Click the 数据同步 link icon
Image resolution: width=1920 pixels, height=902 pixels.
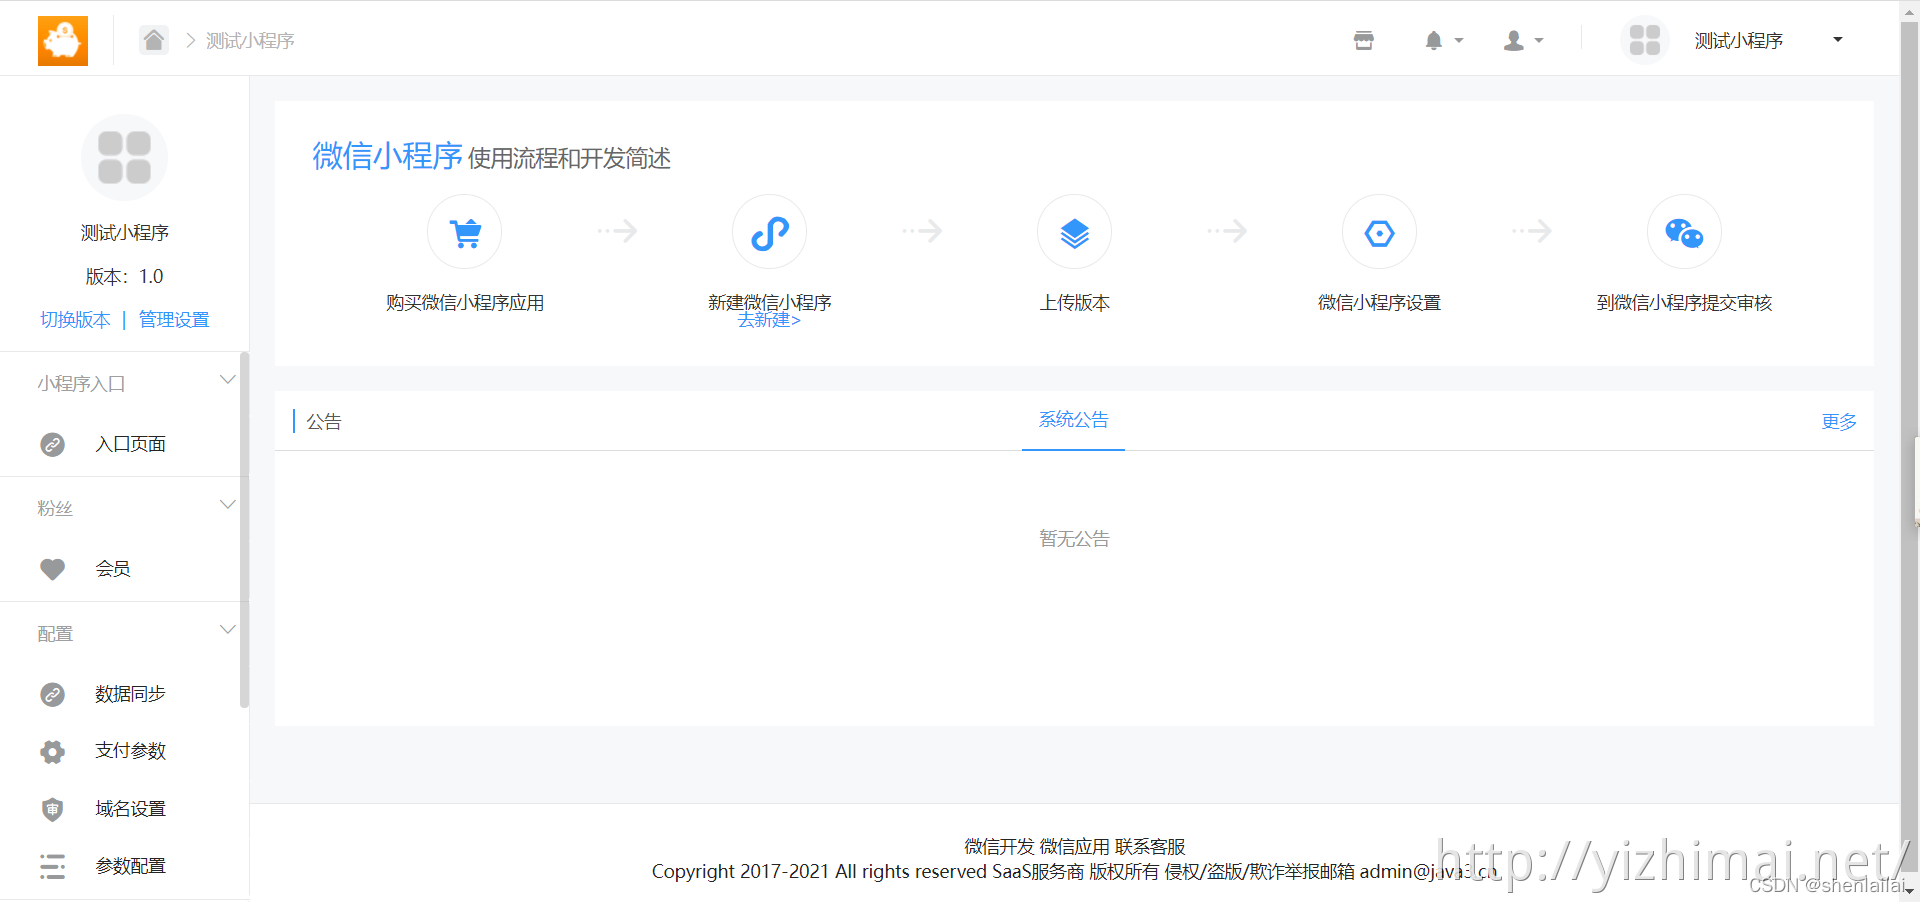point(52,694)
